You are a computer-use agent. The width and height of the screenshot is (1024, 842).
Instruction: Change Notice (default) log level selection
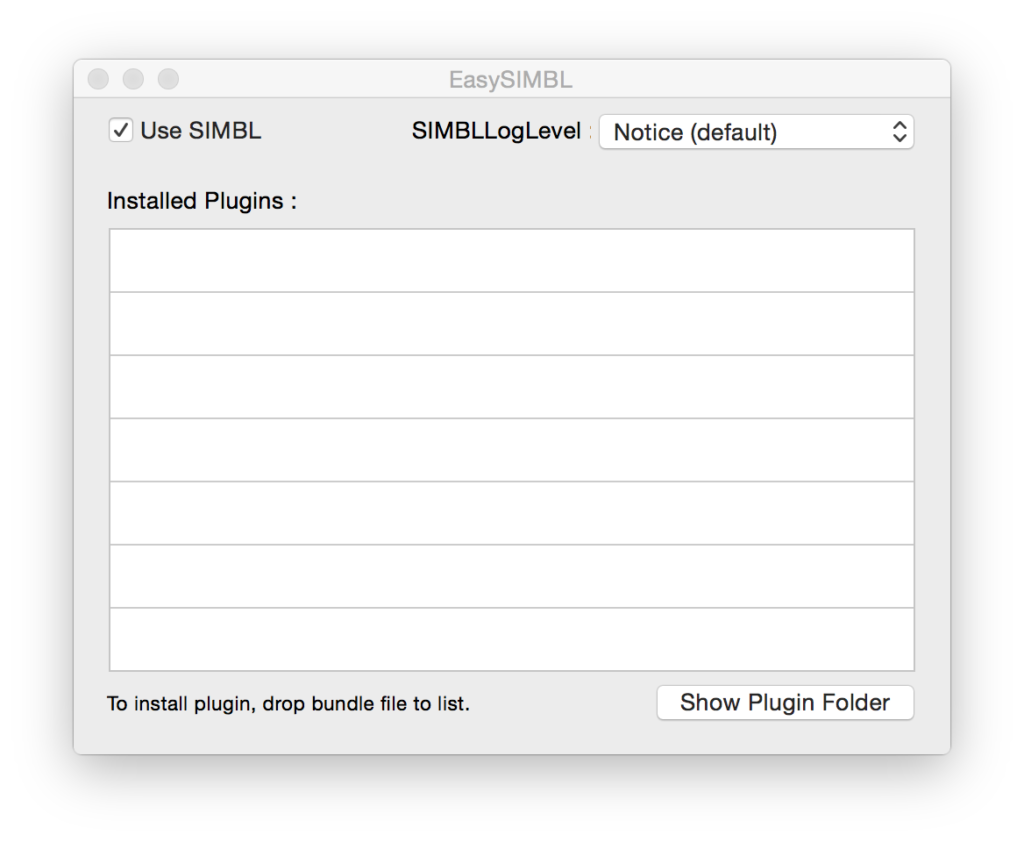pos(756,131)
